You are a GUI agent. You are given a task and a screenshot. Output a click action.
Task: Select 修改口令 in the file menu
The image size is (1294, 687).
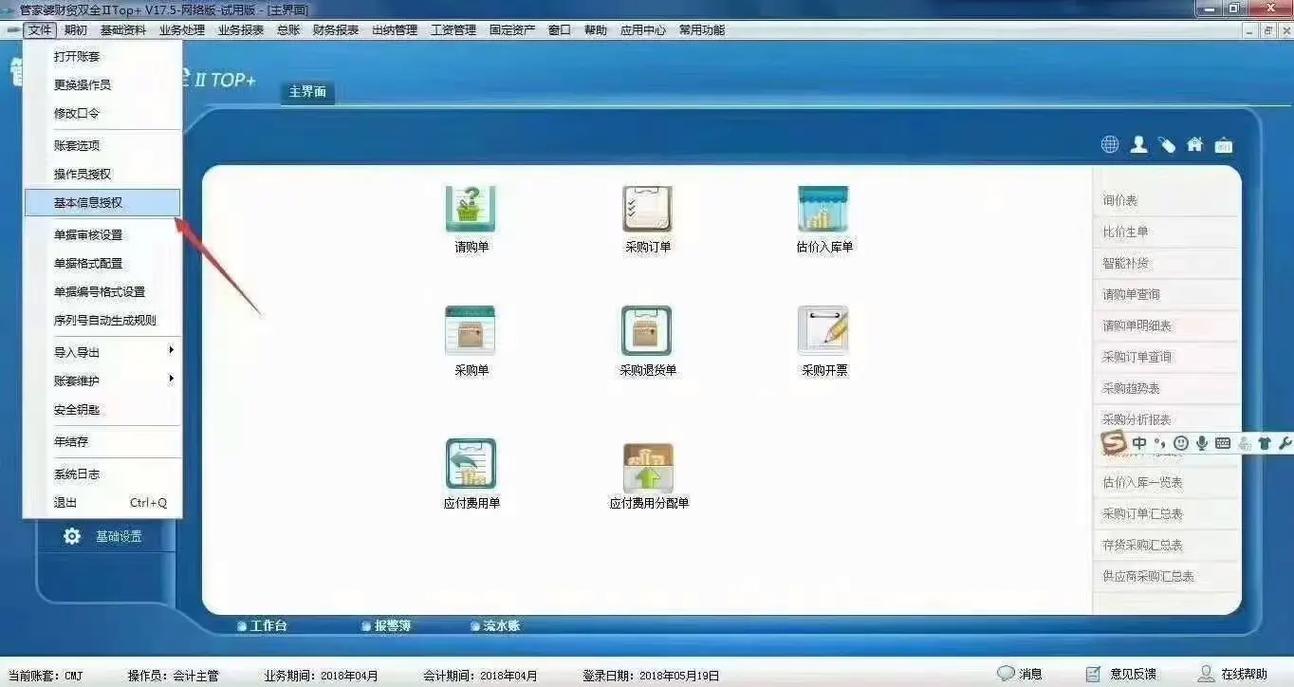(x=102, y=113)
